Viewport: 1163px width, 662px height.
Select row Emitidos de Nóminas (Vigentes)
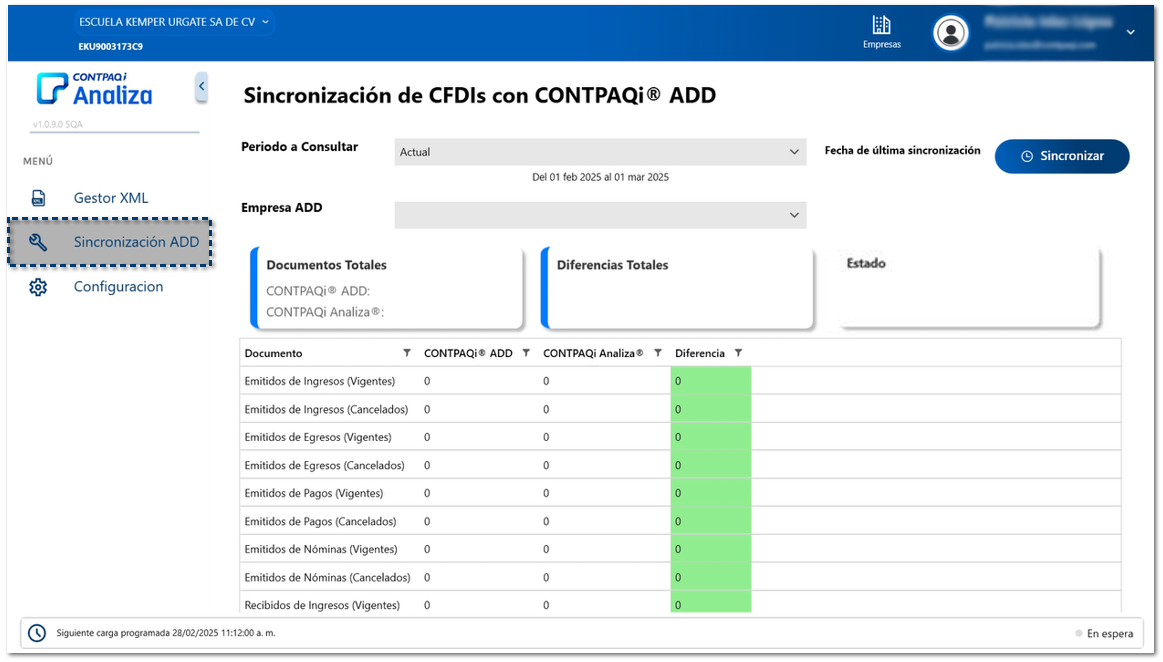[x=680, y=549]
